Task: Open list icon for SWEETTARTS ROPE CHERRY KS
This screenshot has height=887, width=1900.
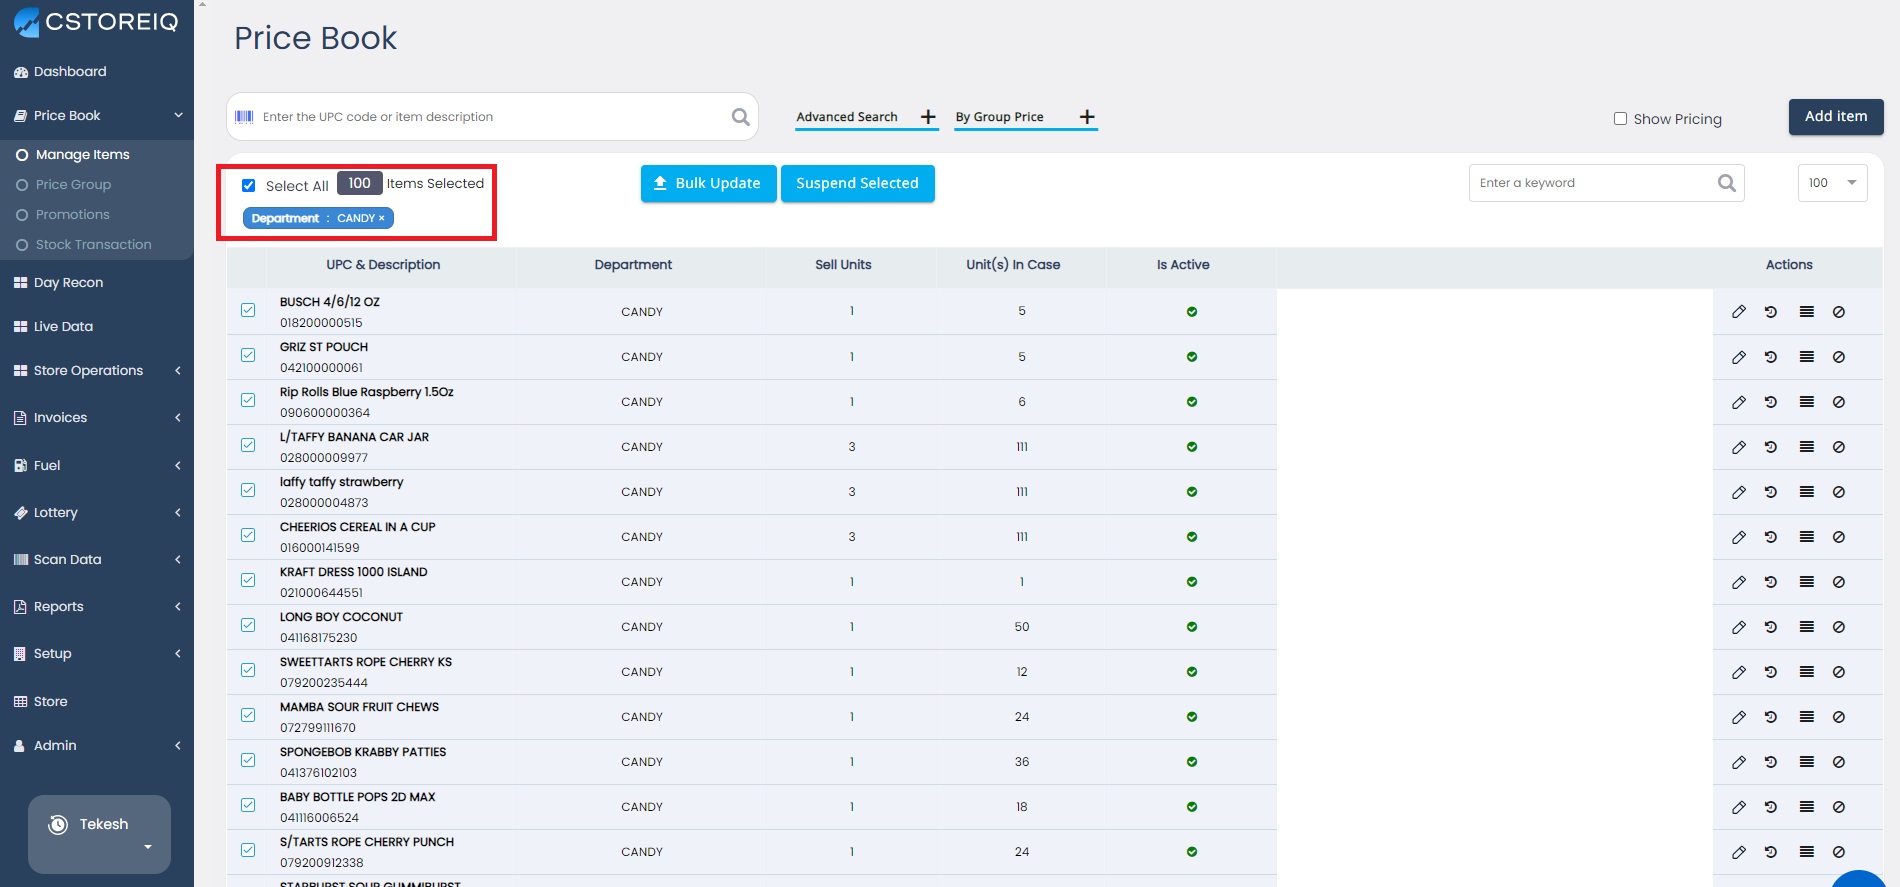Action: tap(1806, 672)
